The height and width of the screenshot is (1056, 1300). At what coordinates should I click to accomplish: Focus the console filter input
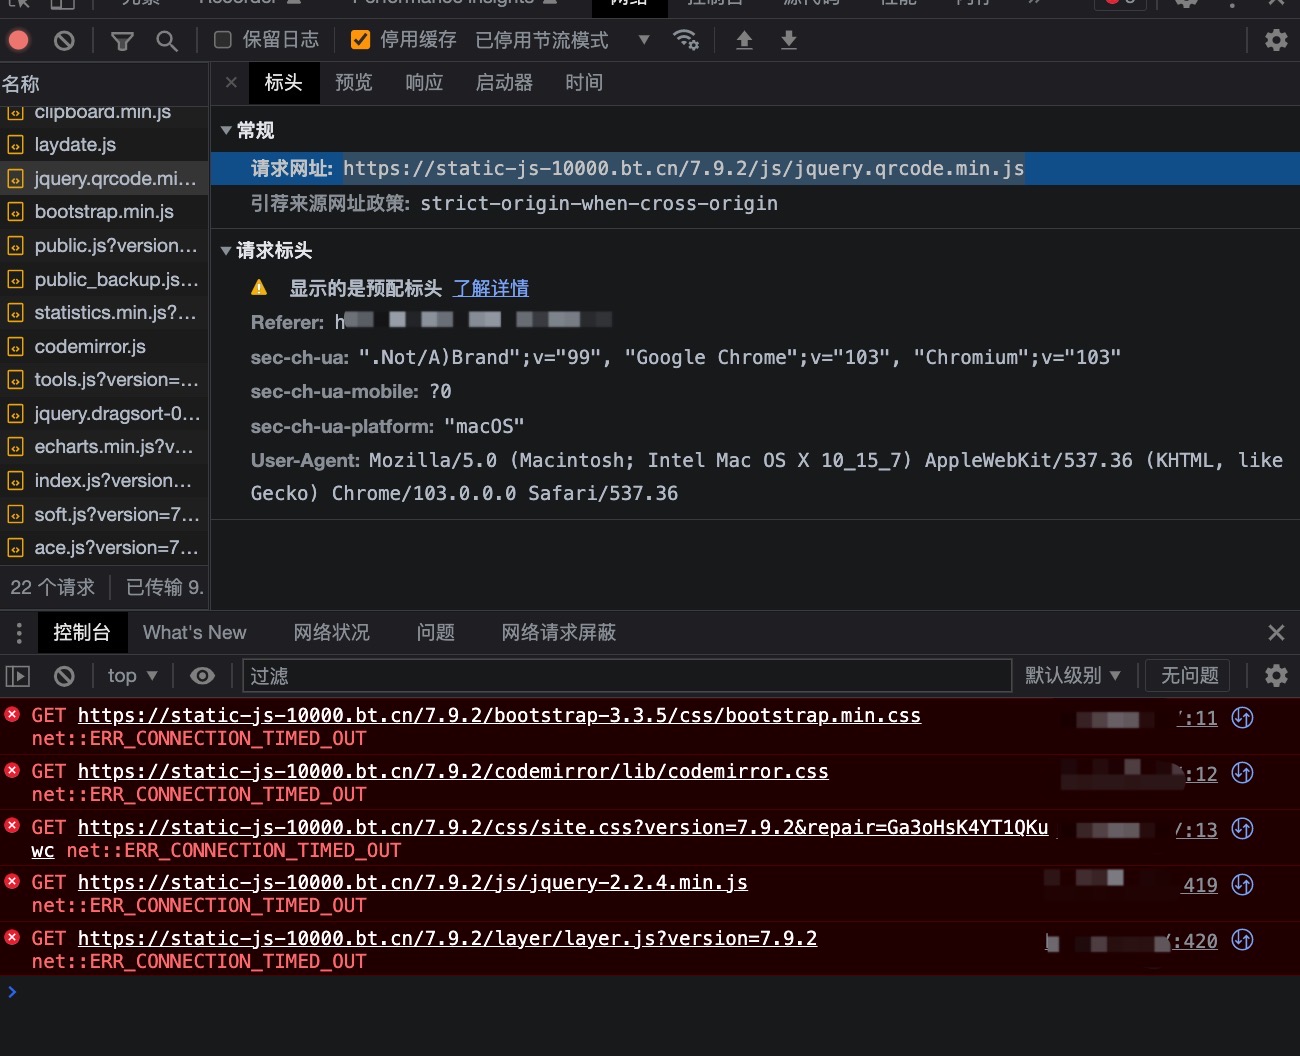pyautogui.click(x=627, y=676)
